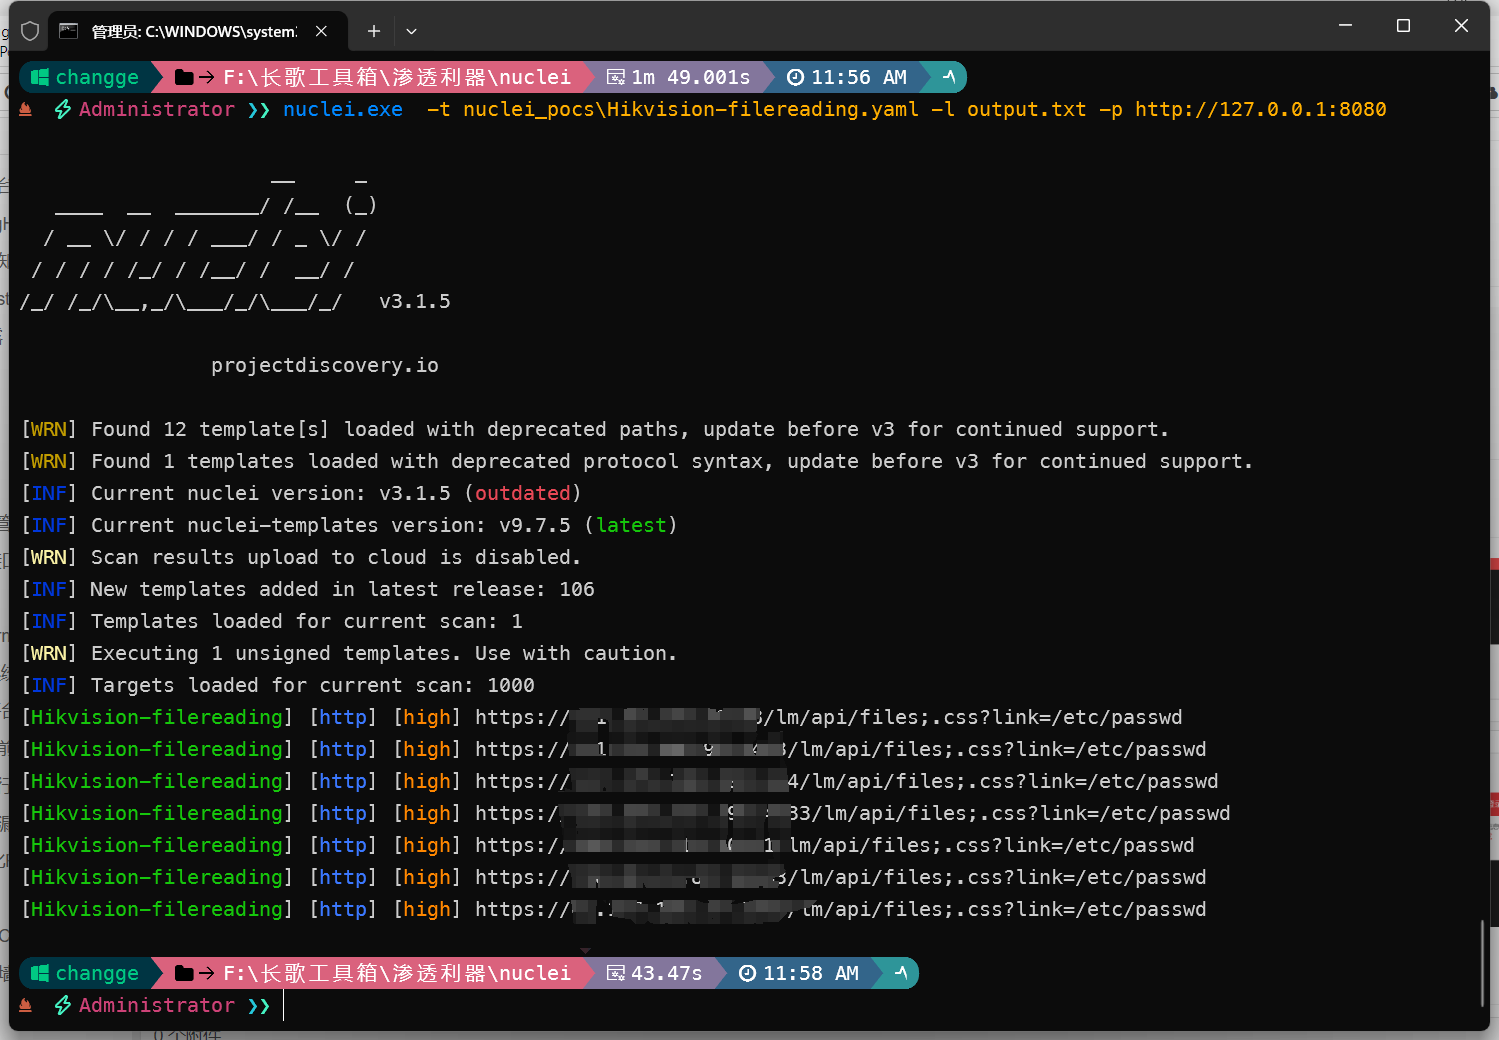
Task: Click the [http] tag in second result row
Action: 343,749
